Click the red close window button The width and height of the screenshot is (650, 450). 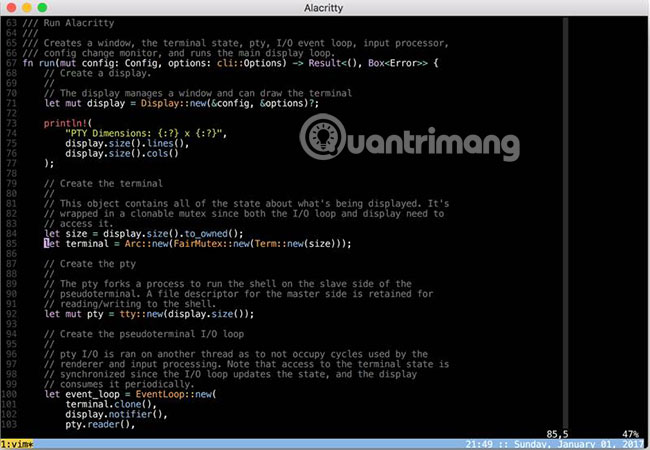pyautogui.click(x=11, y=7)
